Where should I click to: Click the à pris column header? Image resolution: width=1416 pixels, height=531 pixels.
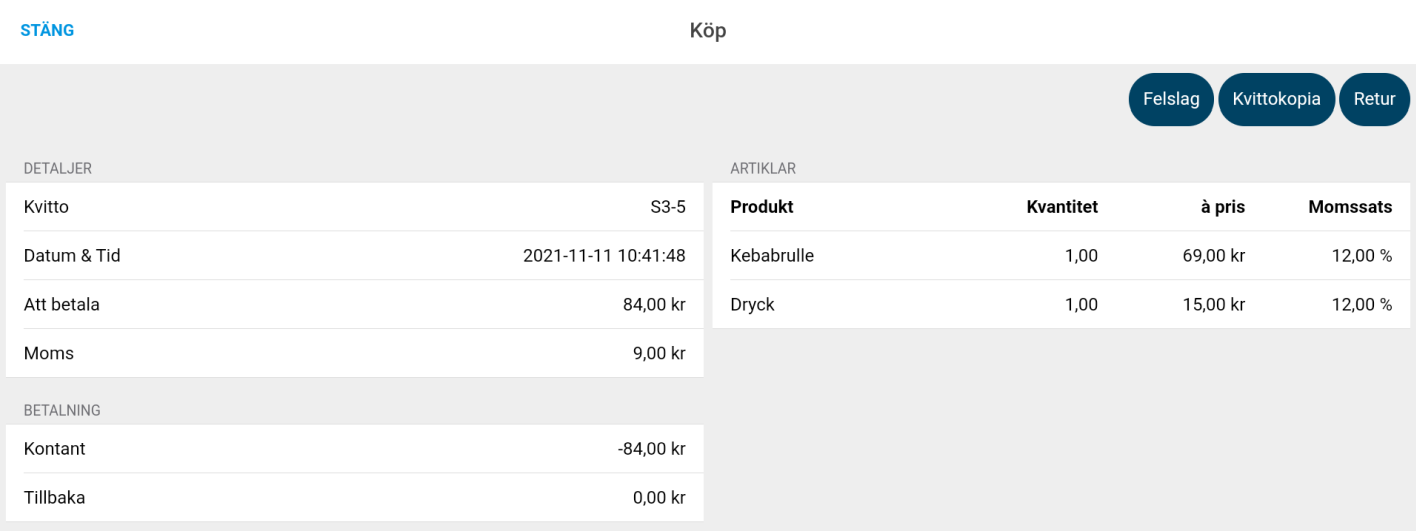tap(1223, 207)
